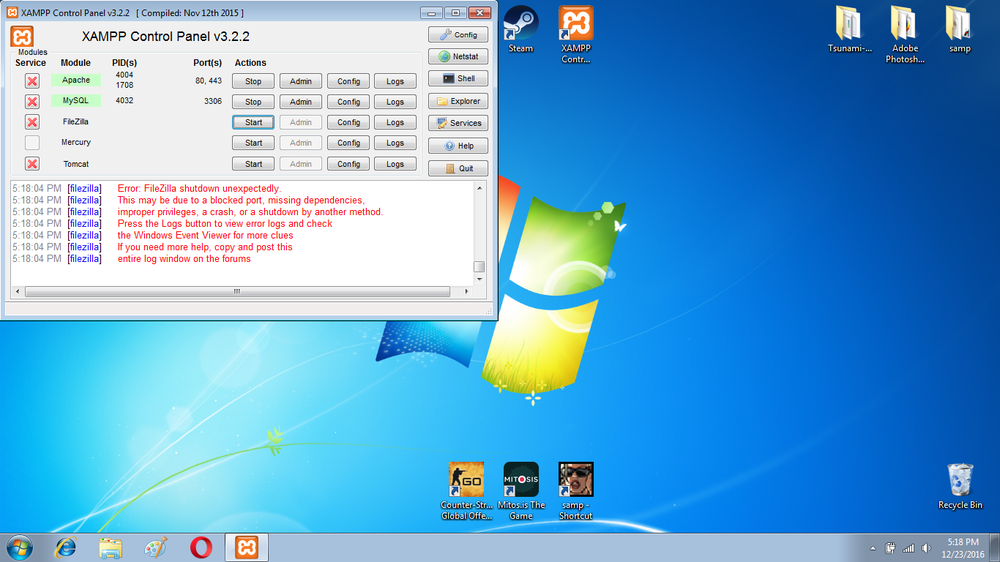Click log horizontal scroll left arrow
Screen dimensions: 1000x562
17,291
